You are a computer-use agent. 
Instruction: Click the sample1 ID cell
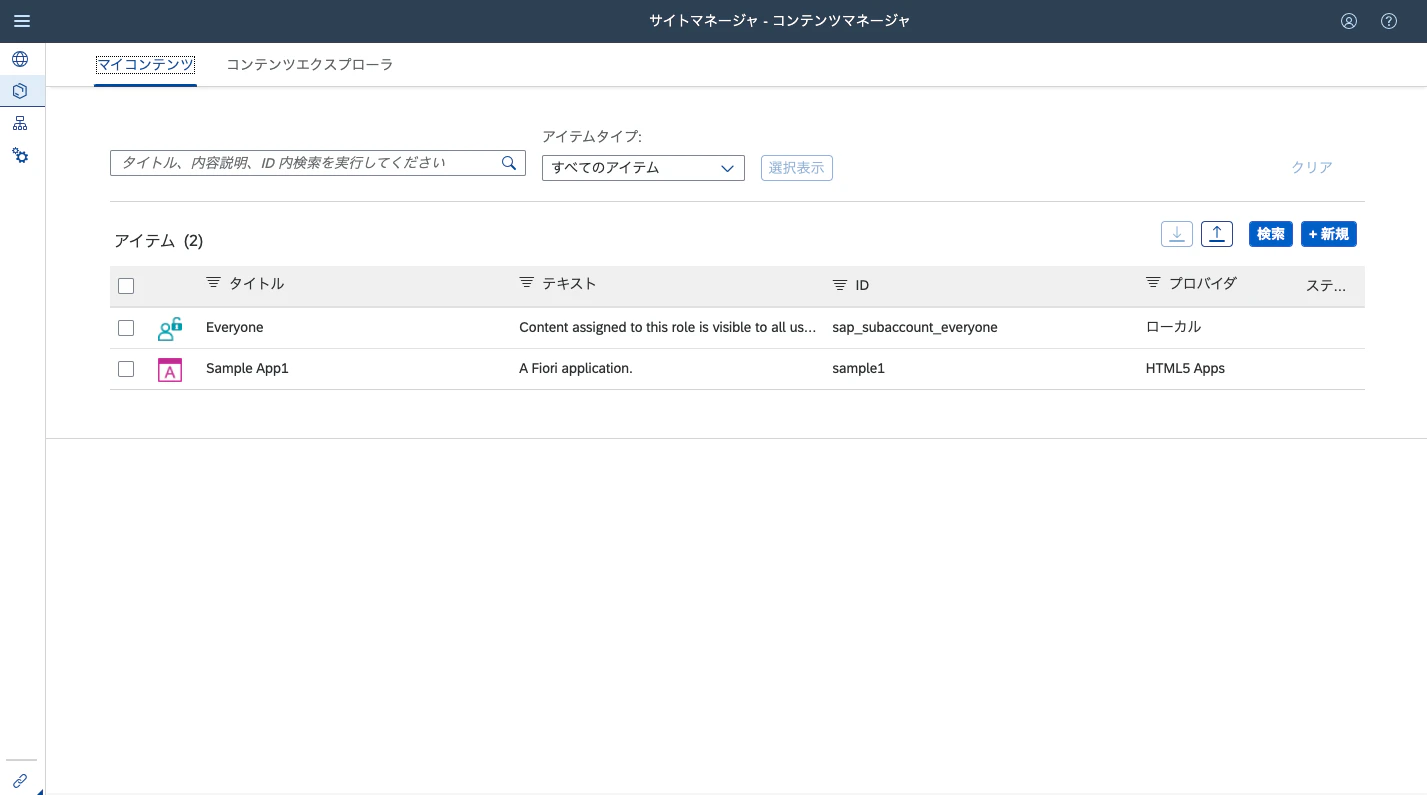click(859, 368)
